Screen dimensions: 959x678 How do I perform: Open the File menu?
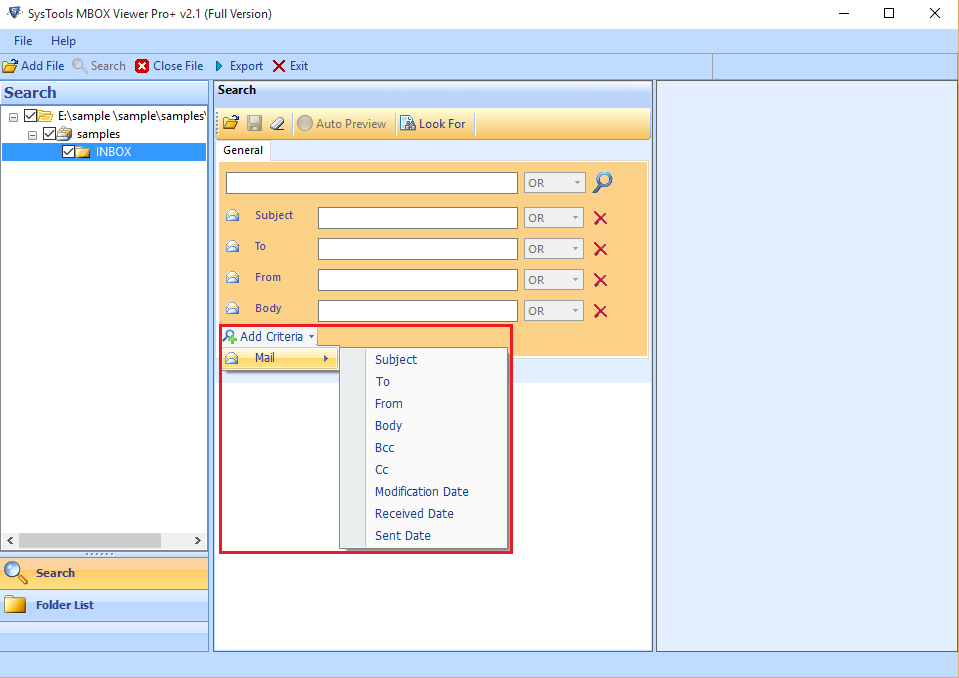point(23,41)
